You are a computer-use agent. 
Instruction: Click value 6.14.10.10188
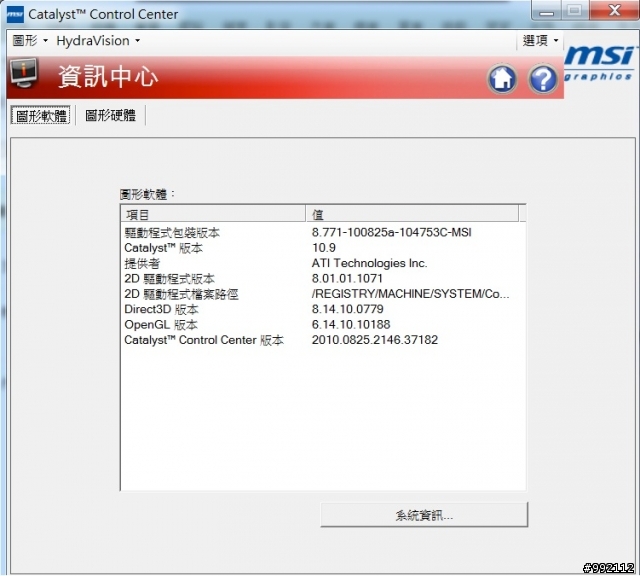coord(351,325)
